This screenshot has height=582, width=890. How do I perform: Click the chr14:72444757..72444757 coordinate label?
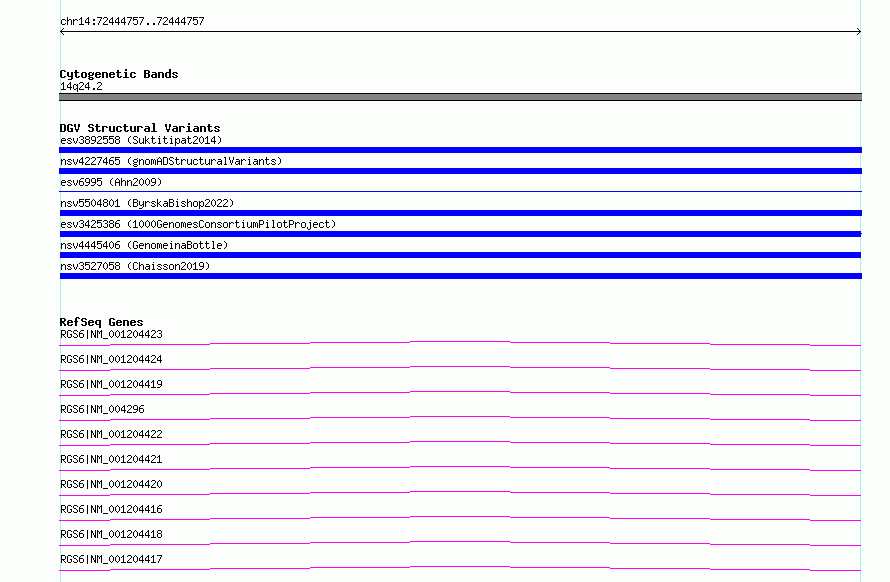coord(132,21)
